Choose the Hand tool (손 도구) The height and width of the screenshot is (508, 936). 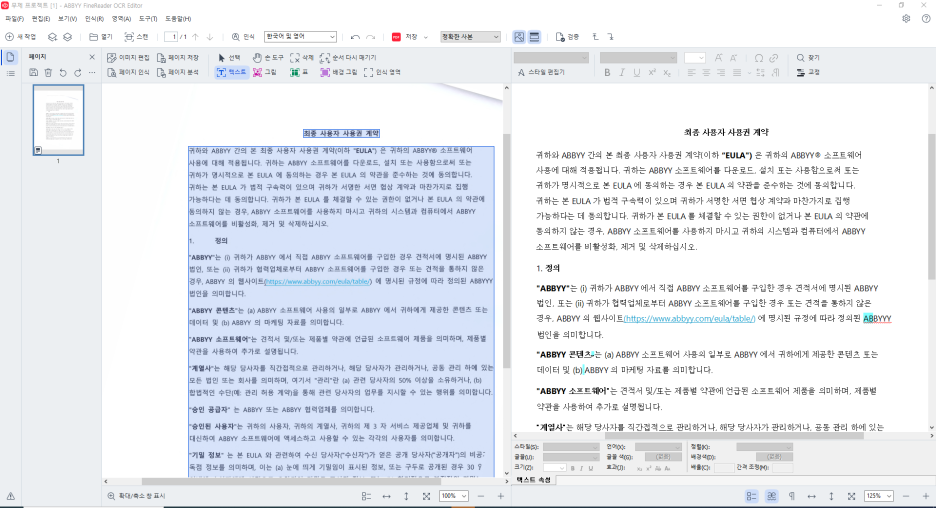point(268,58)
